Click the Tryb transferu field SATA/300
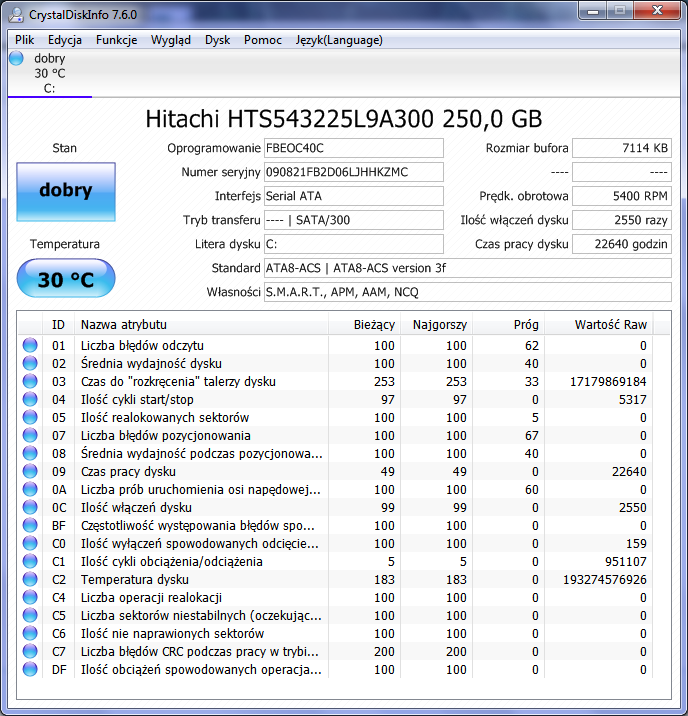 354,220
